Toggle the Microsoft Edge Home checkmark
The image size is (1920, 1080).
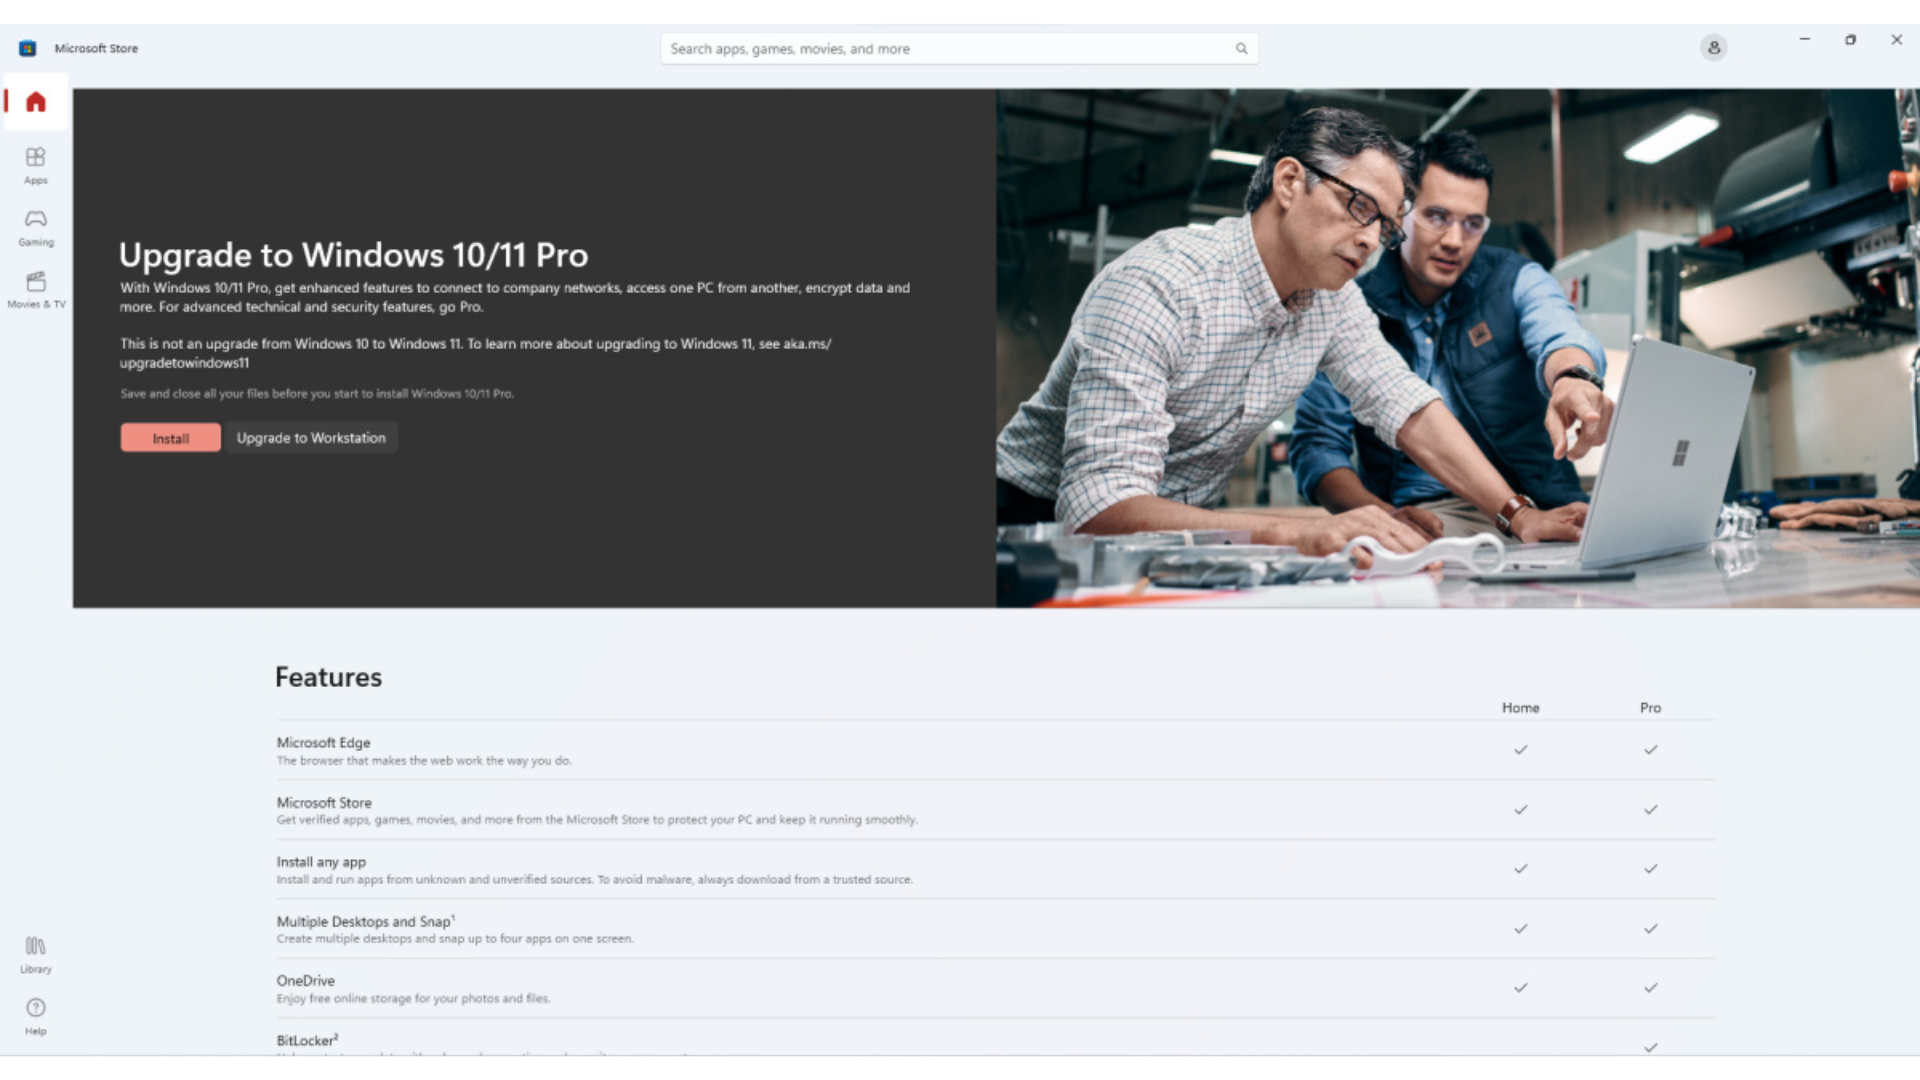coord(1521,749)
